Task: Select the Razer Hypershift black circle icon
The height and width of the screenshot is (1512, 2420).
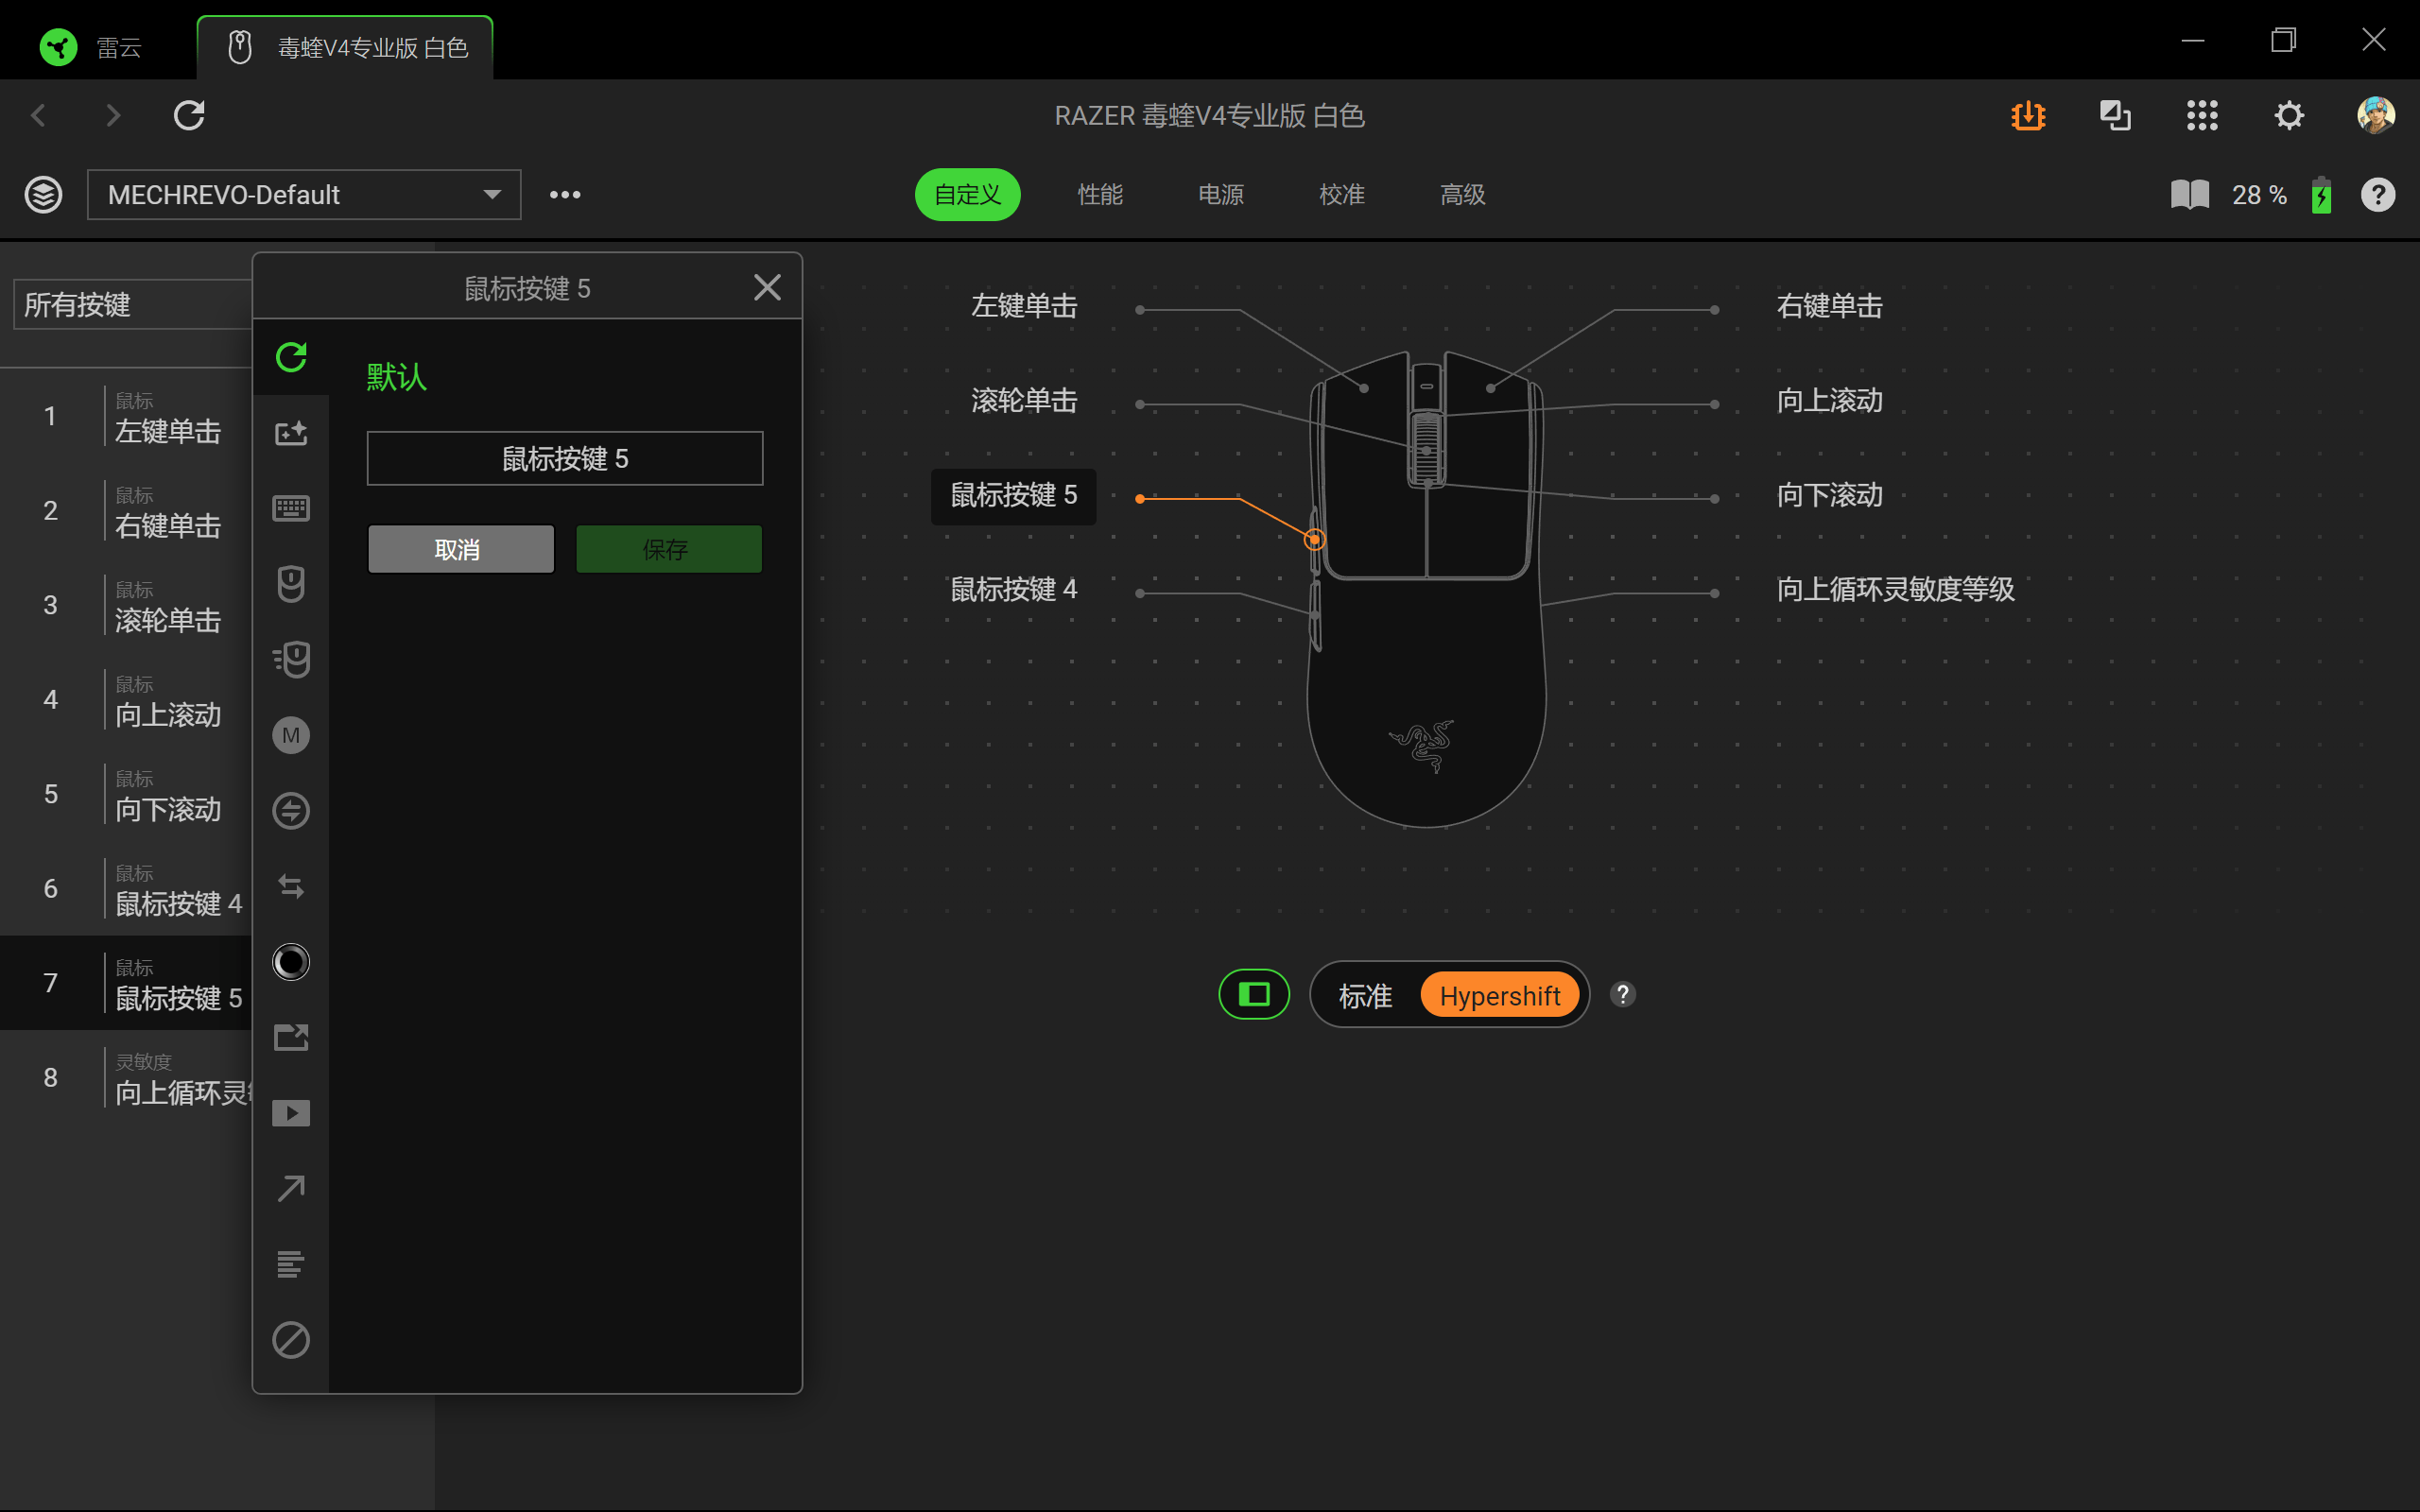Action: click(291, 962)
